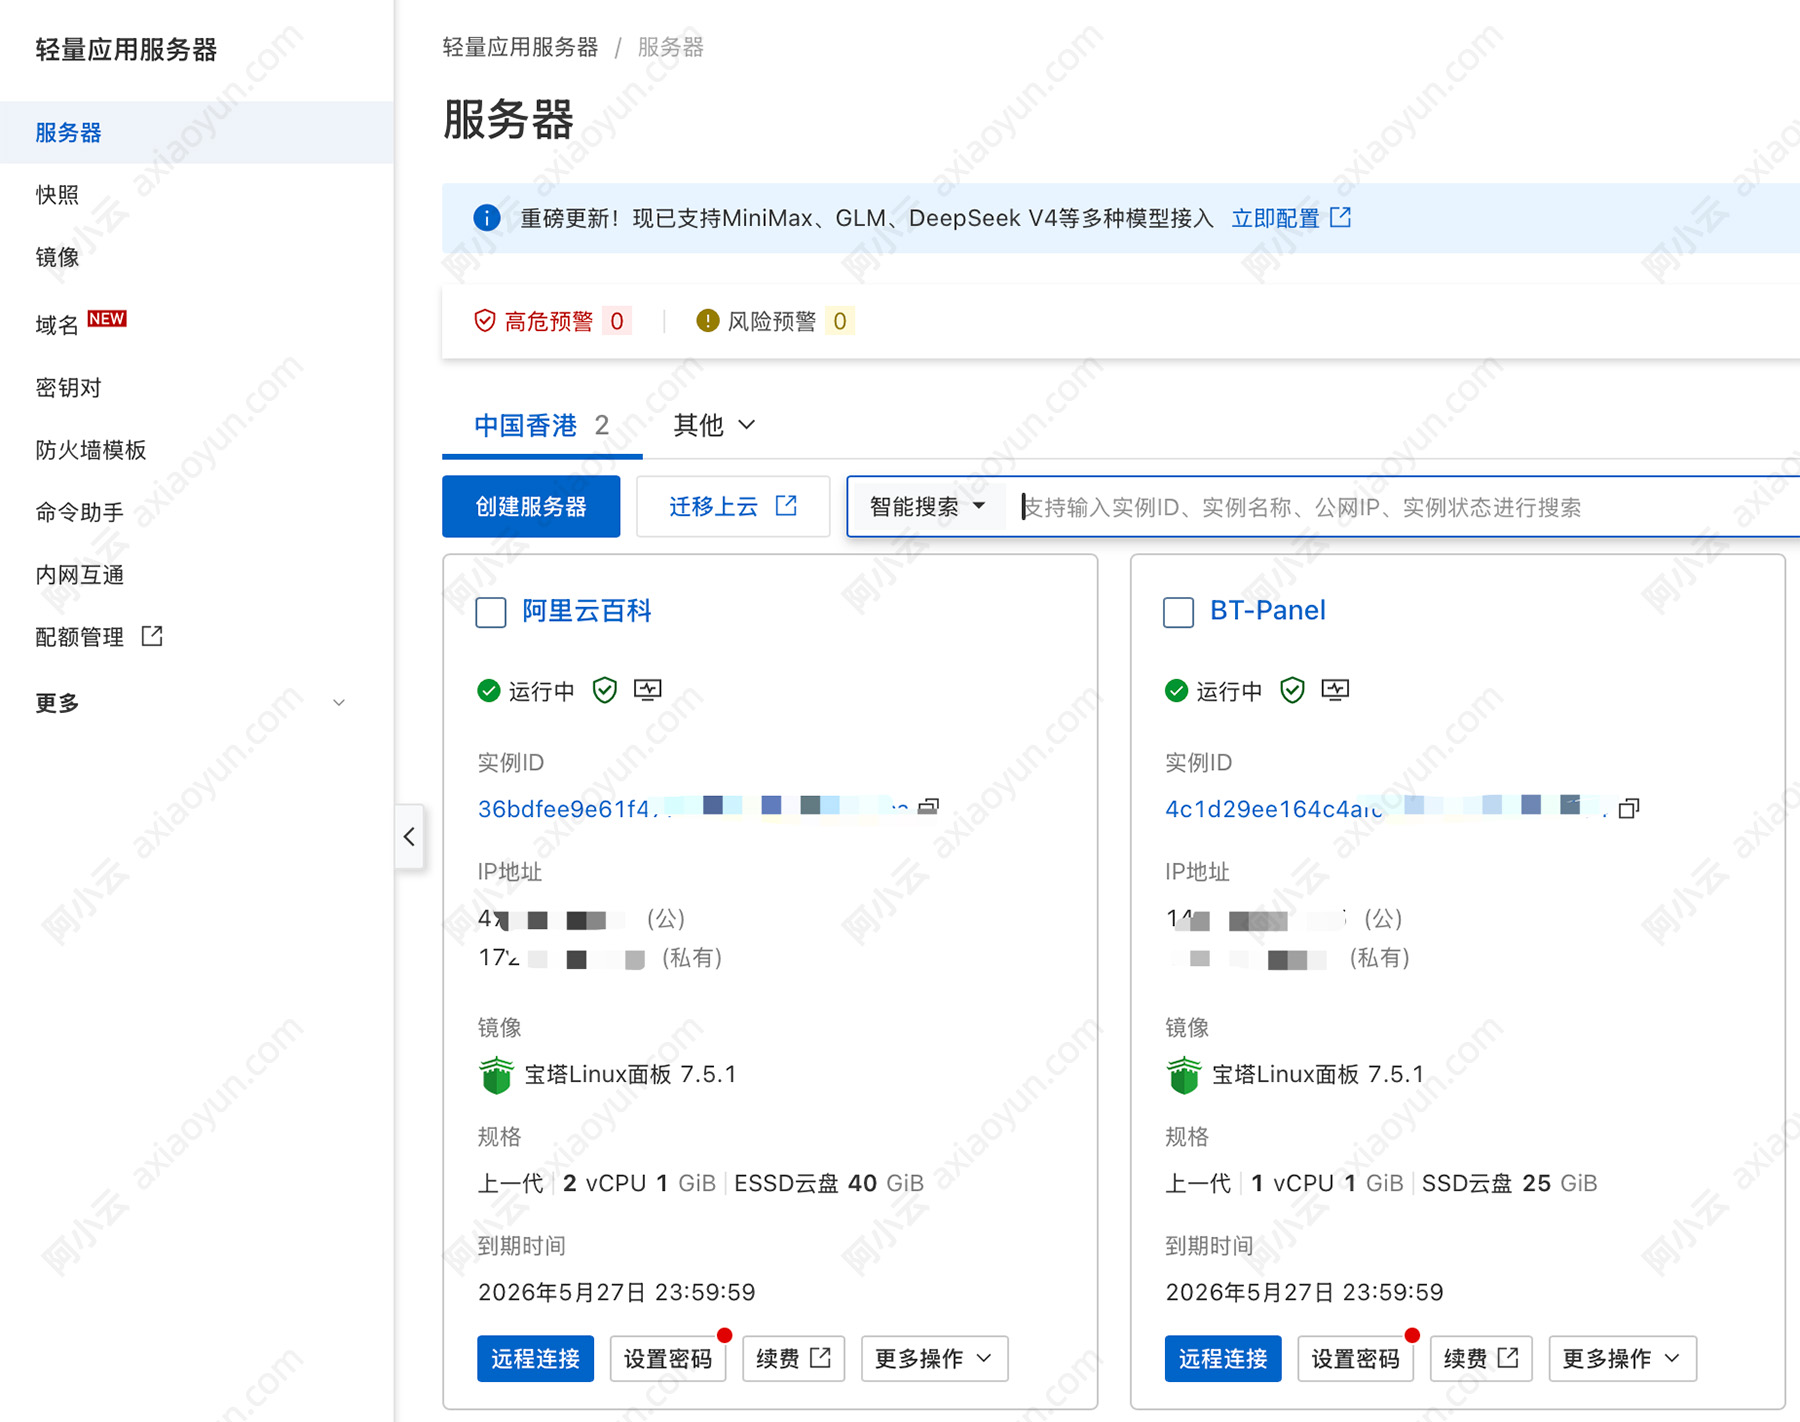This screenshot has width=1800, height=1422.
Task: Open the 阿里云百科 server details
Action: 587,610
